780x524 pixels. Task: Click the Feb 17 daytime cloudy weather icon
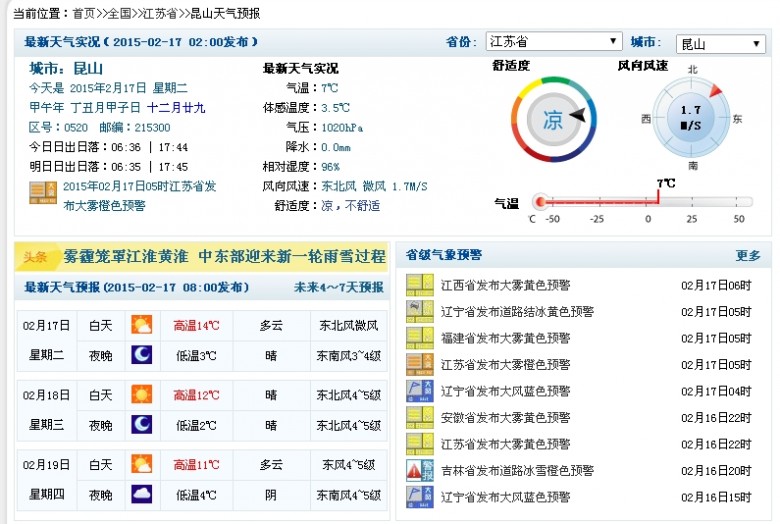click(142, 325)
